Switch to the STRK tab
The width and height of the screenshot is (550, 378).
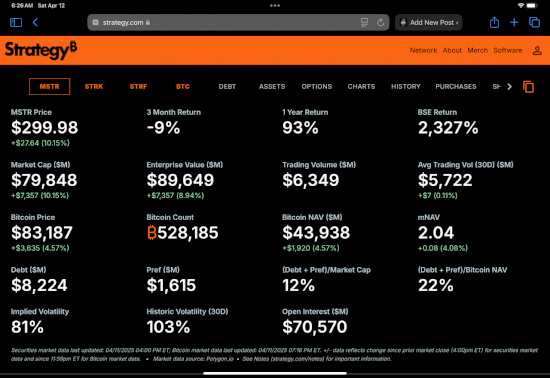click(94, 87)
